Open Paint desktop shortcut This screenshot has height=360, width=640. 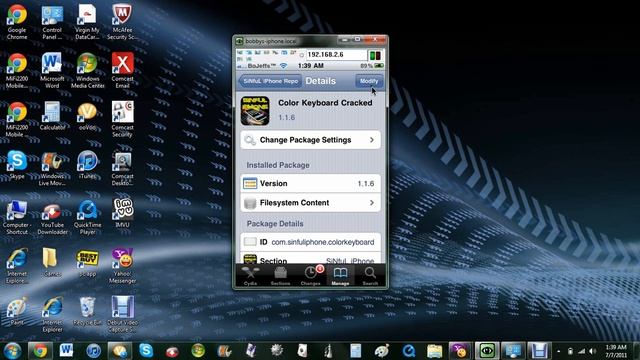(17, 311)
